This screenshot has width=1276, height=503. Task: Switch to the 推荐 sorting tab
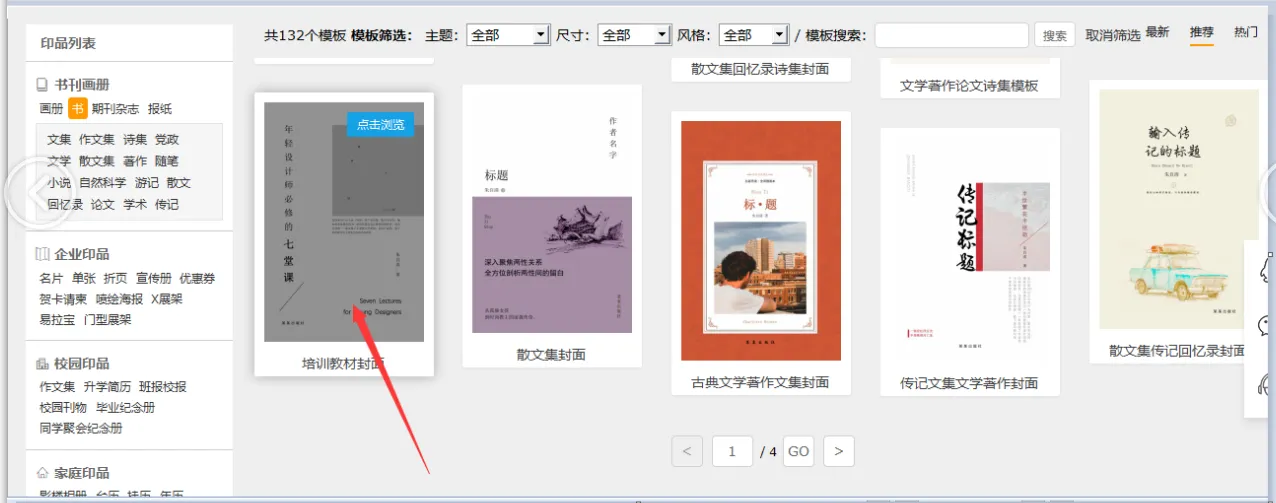[x=1202, y=32]
